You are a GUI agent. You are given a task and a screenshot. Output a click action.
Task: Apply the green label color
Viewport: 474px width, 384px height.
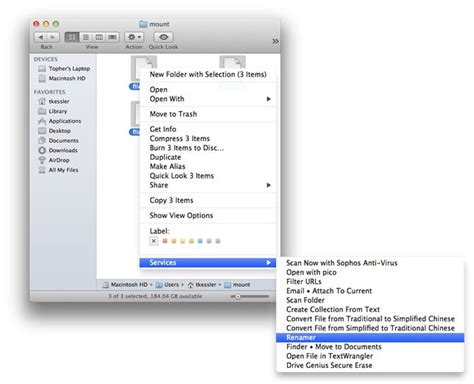[x=191, y=241]
